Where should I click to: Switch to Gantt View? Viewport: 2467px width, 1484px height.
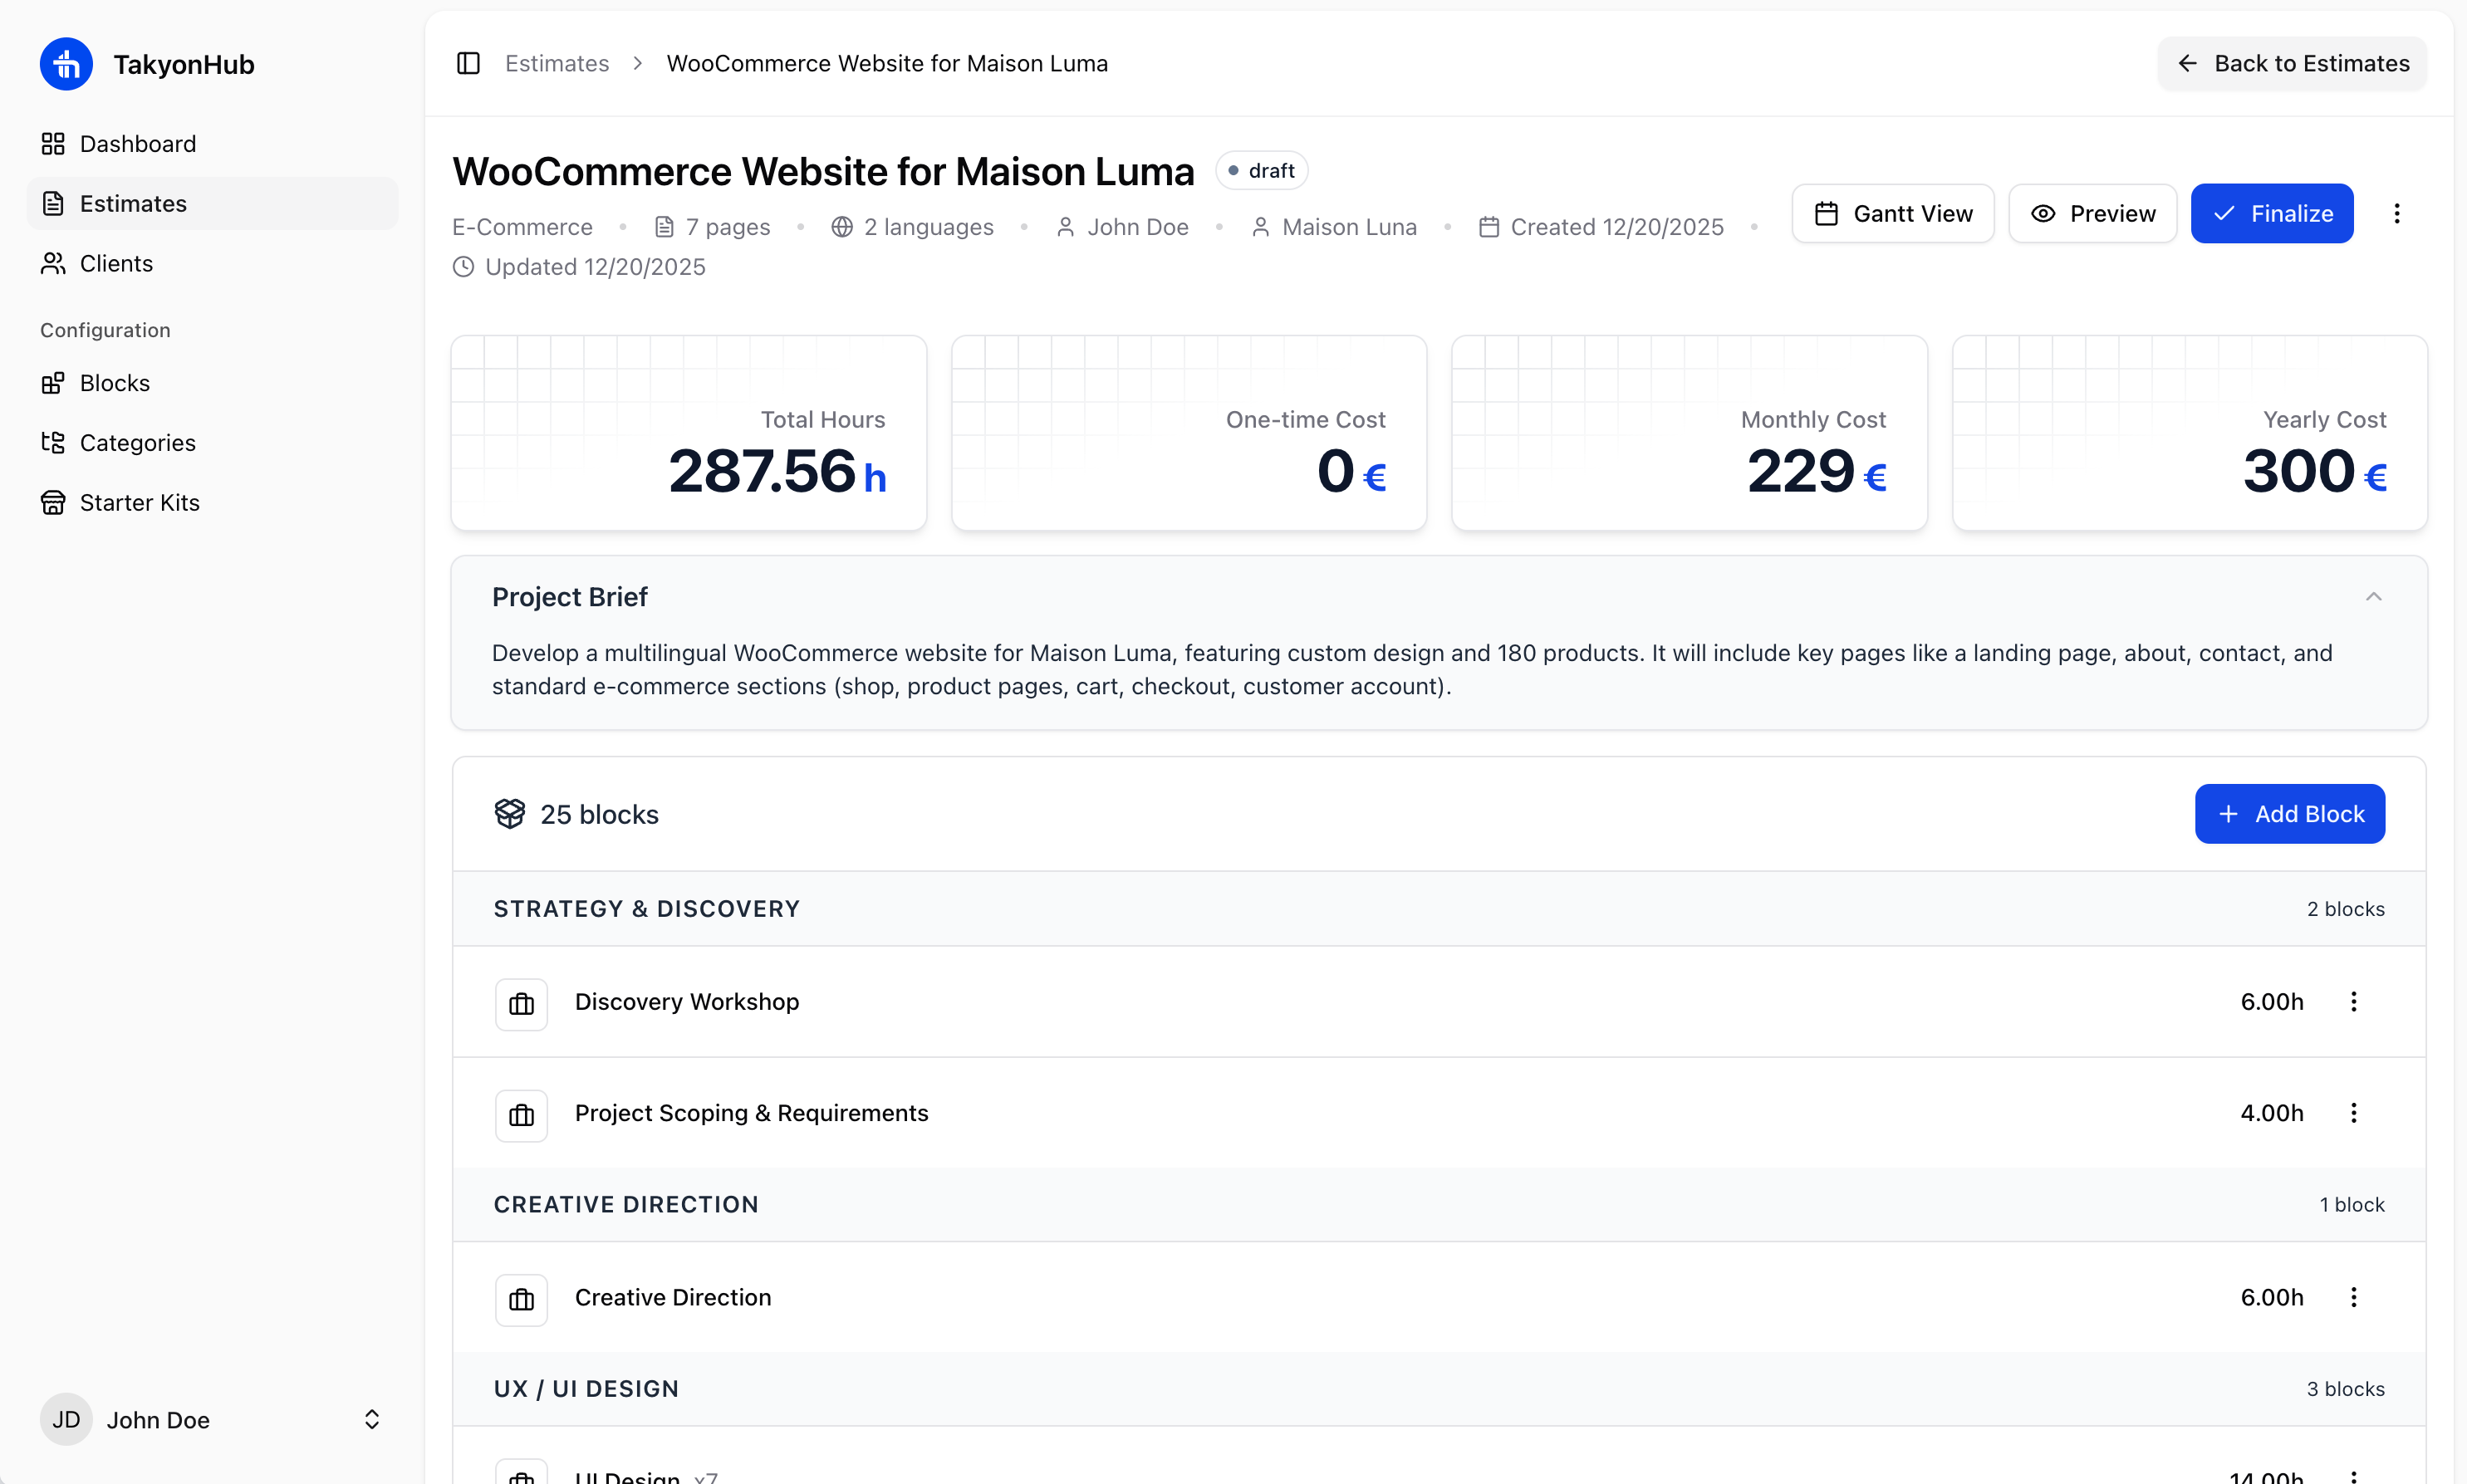tap(1892, 213)
